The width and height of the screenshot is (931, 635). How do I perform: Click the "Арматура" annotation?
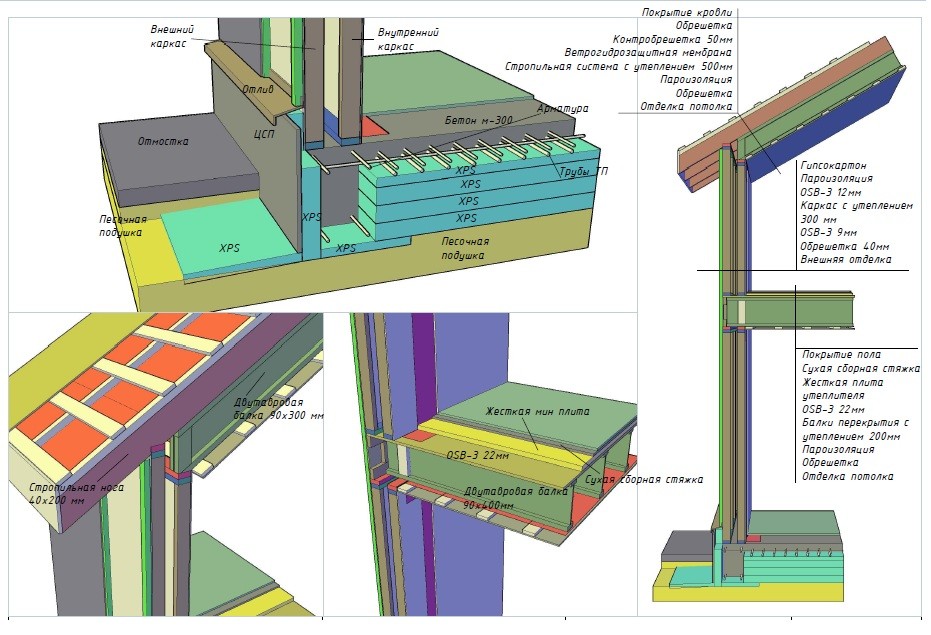[x=563, y=107]
